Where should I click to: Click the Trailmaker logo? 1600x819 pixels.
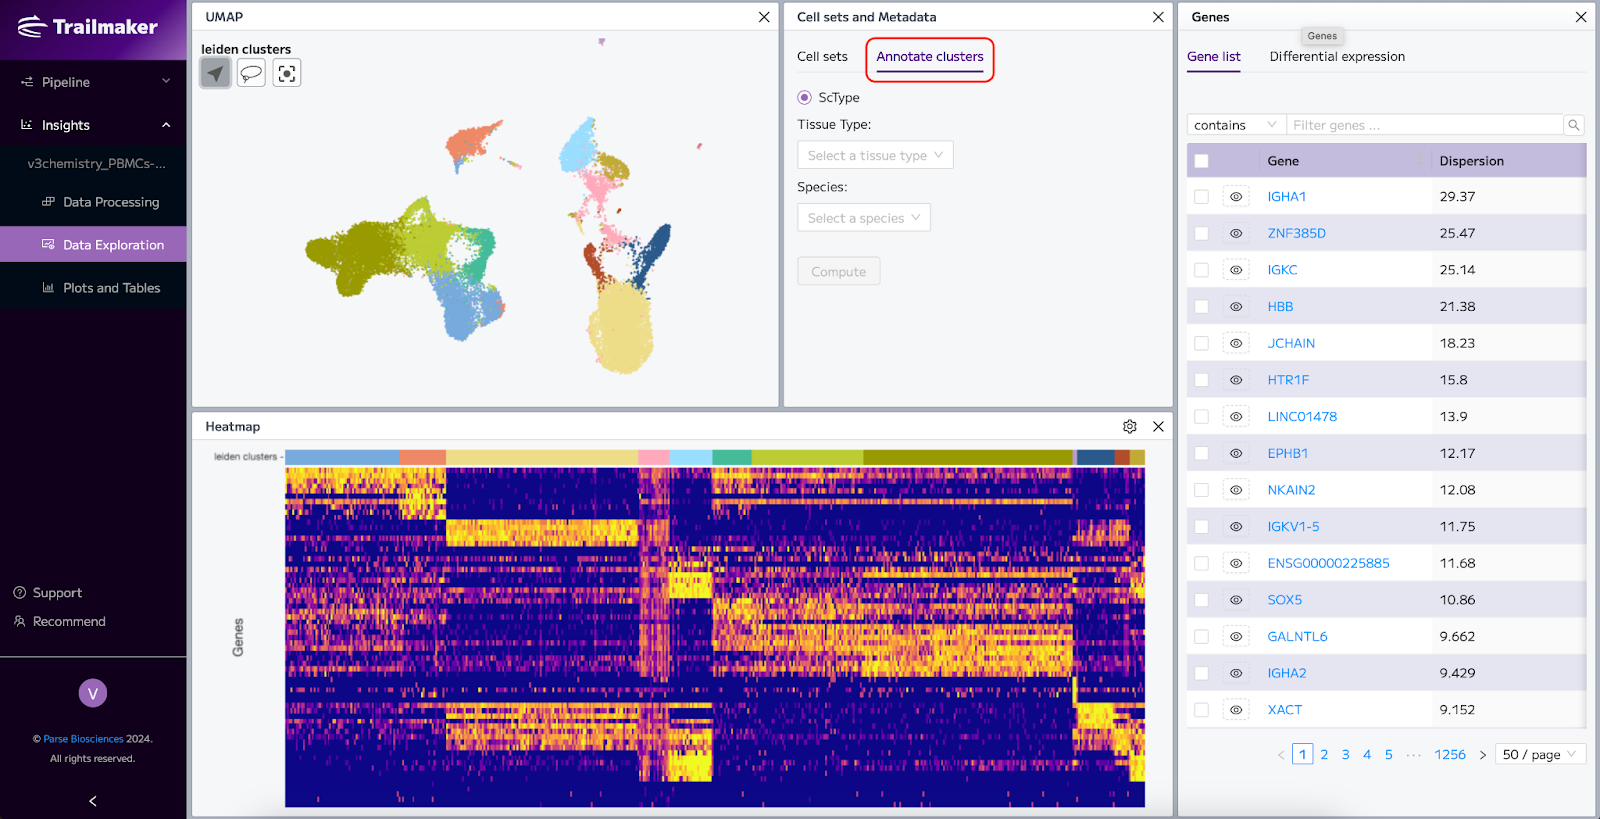tap(88, 27)
